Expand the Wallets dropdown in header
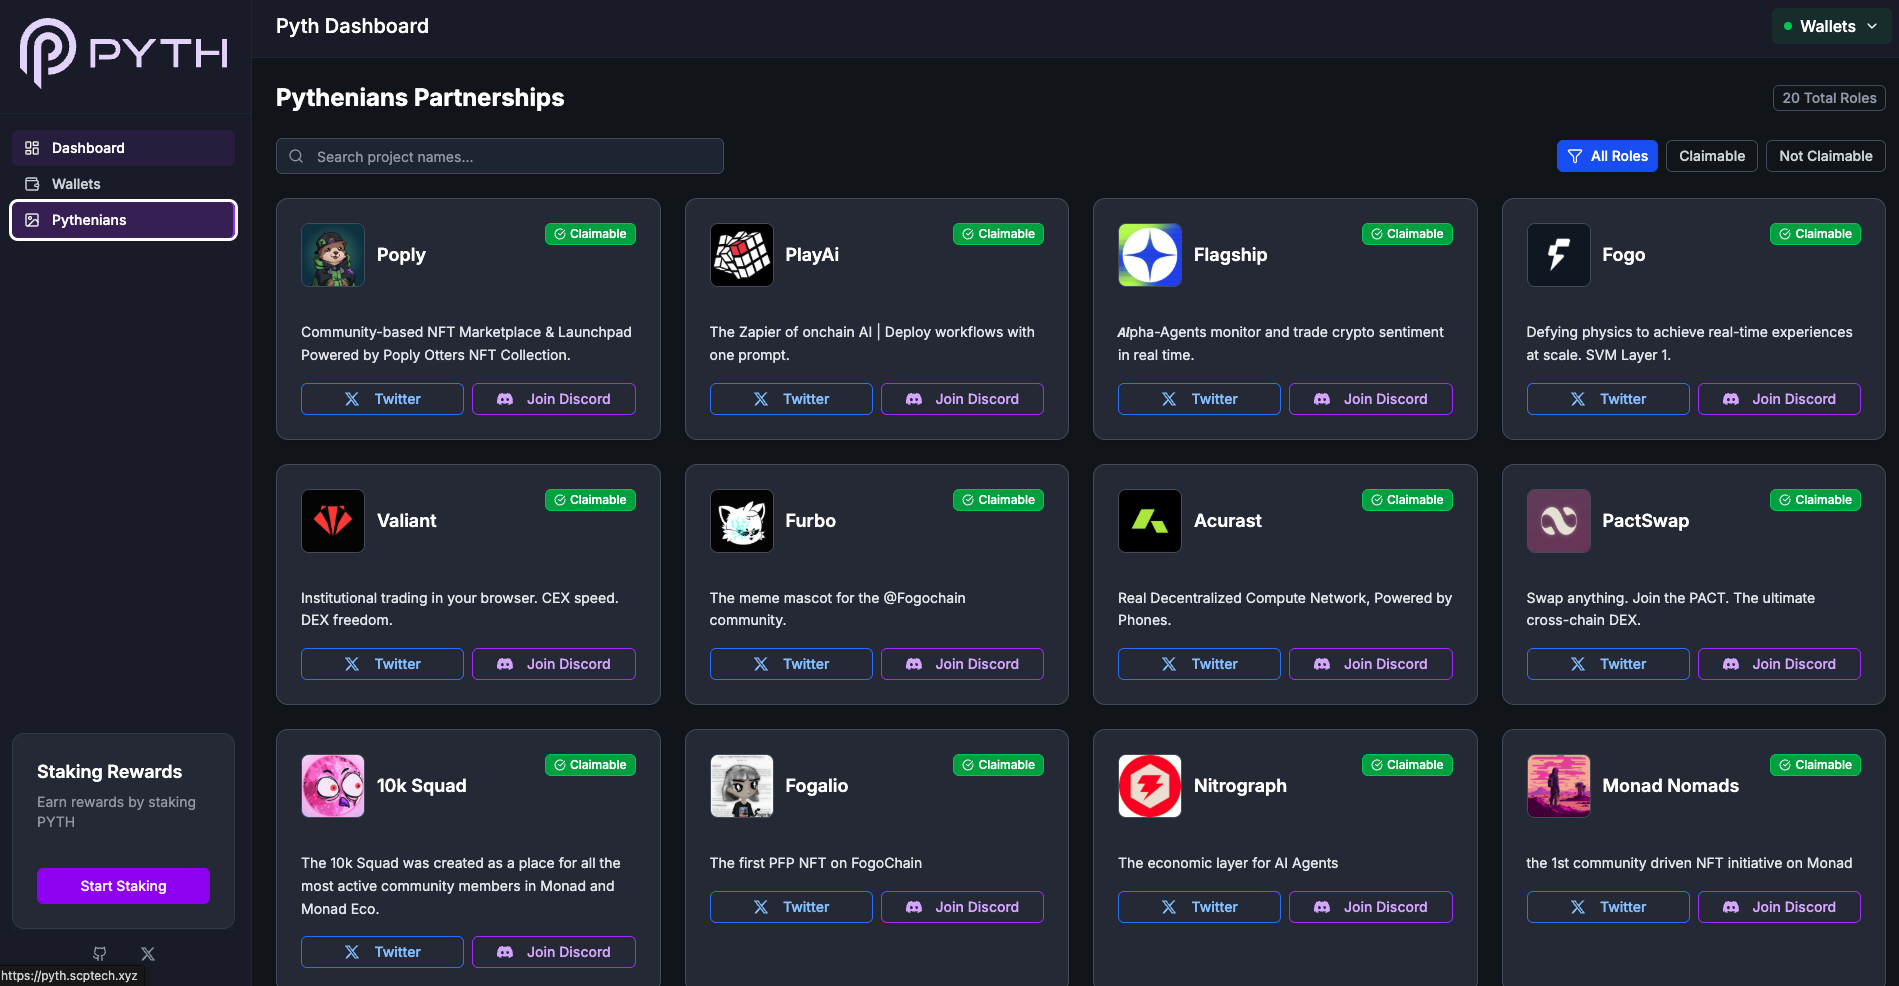 pyautogui.click(x=1830, y=27)
